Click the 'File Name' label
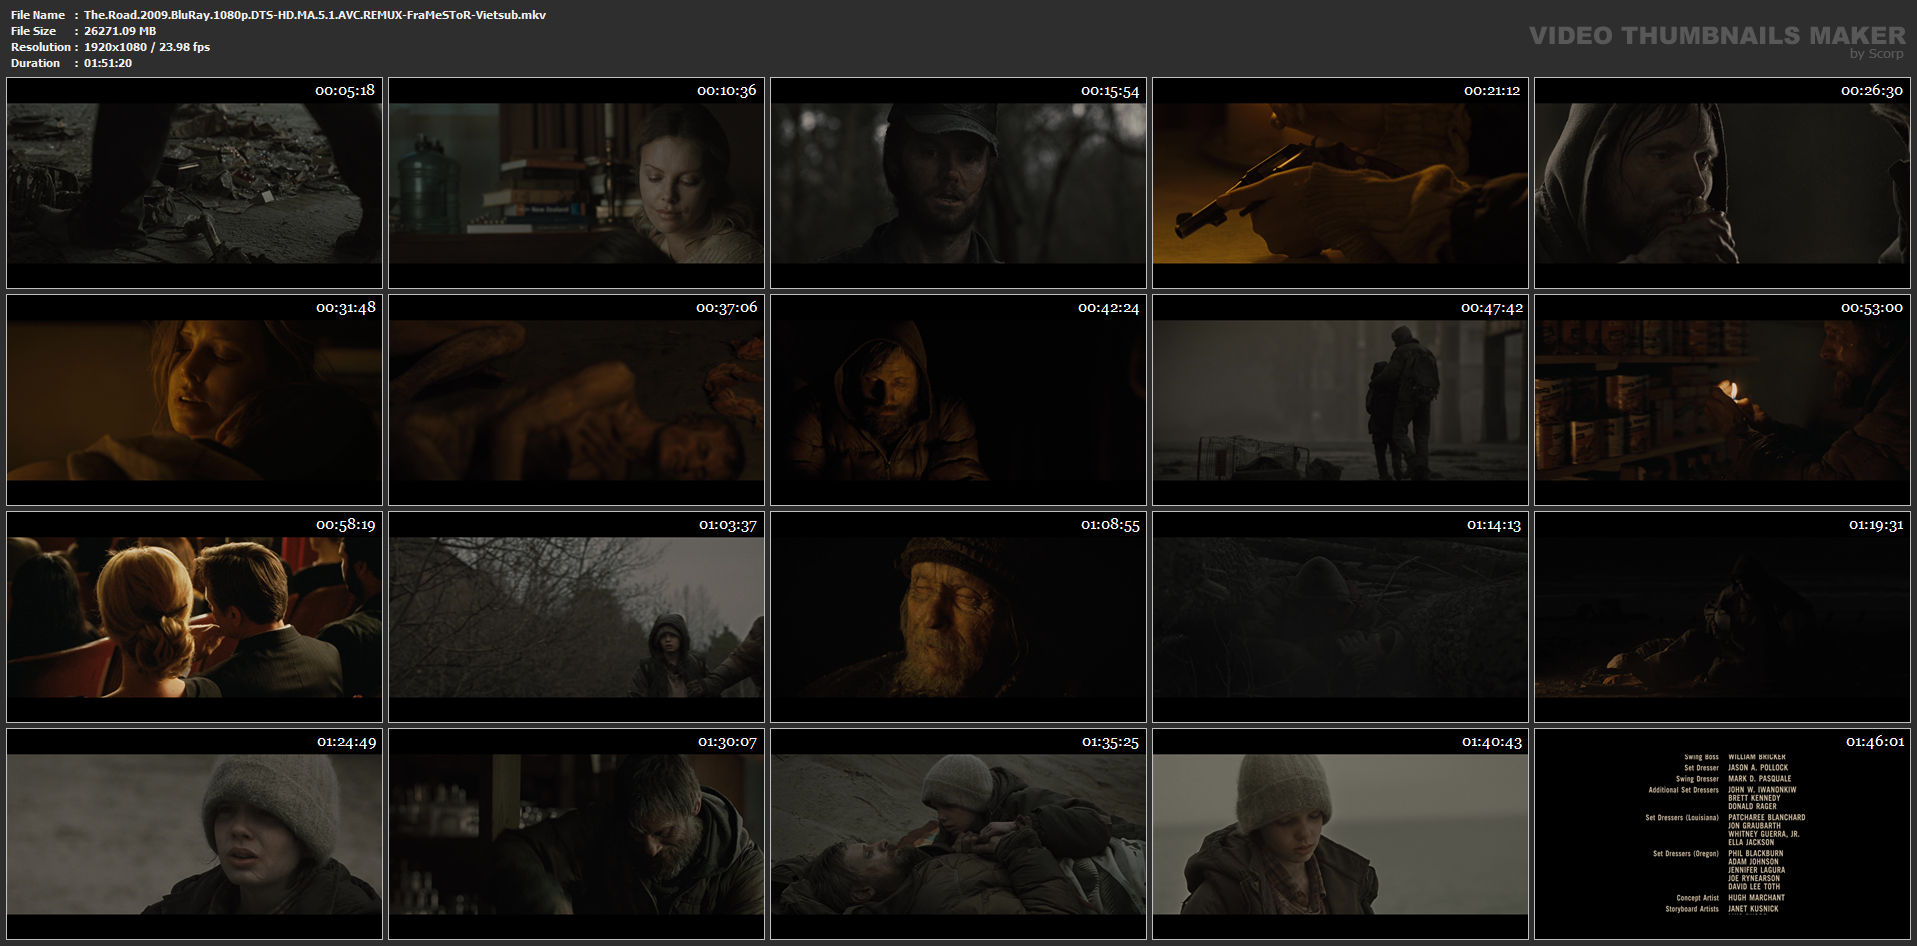Image resolution: width=1917 pixels, height=946 pixels. (38, 15)
